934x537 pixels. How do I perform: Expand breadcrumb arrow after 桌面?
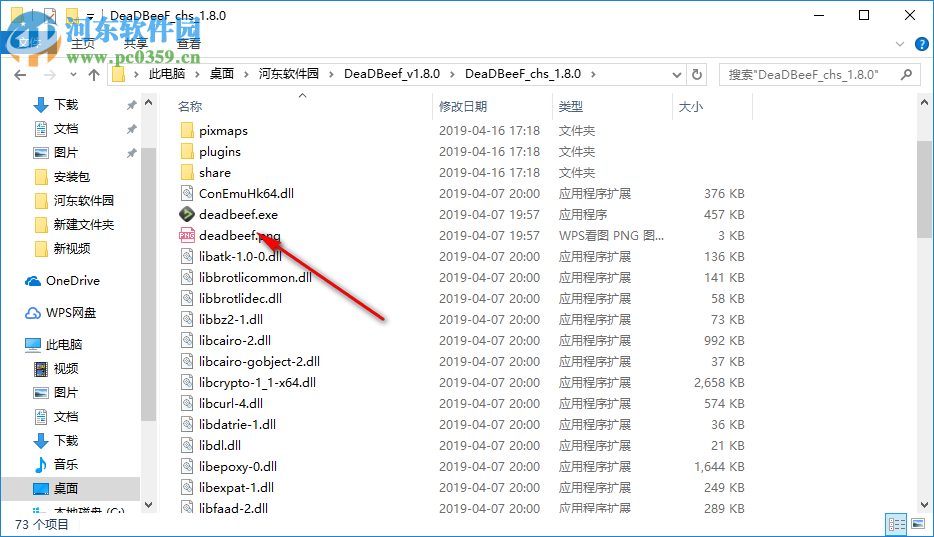pos(246,74)
